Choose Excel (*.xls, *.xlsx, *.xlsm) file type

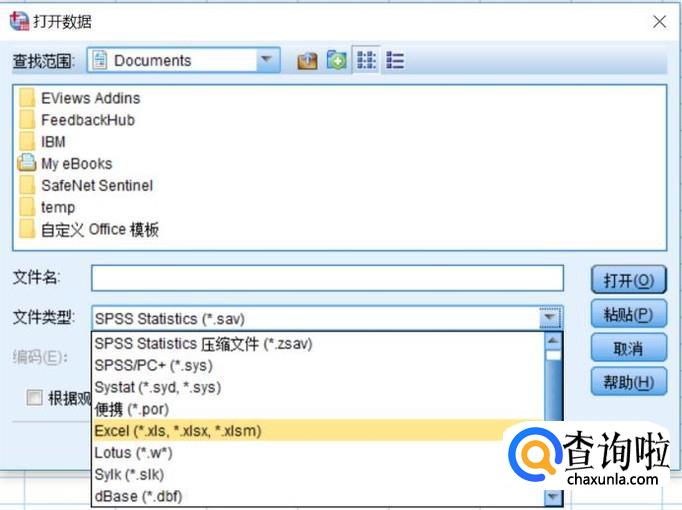(x=318, y=431)
